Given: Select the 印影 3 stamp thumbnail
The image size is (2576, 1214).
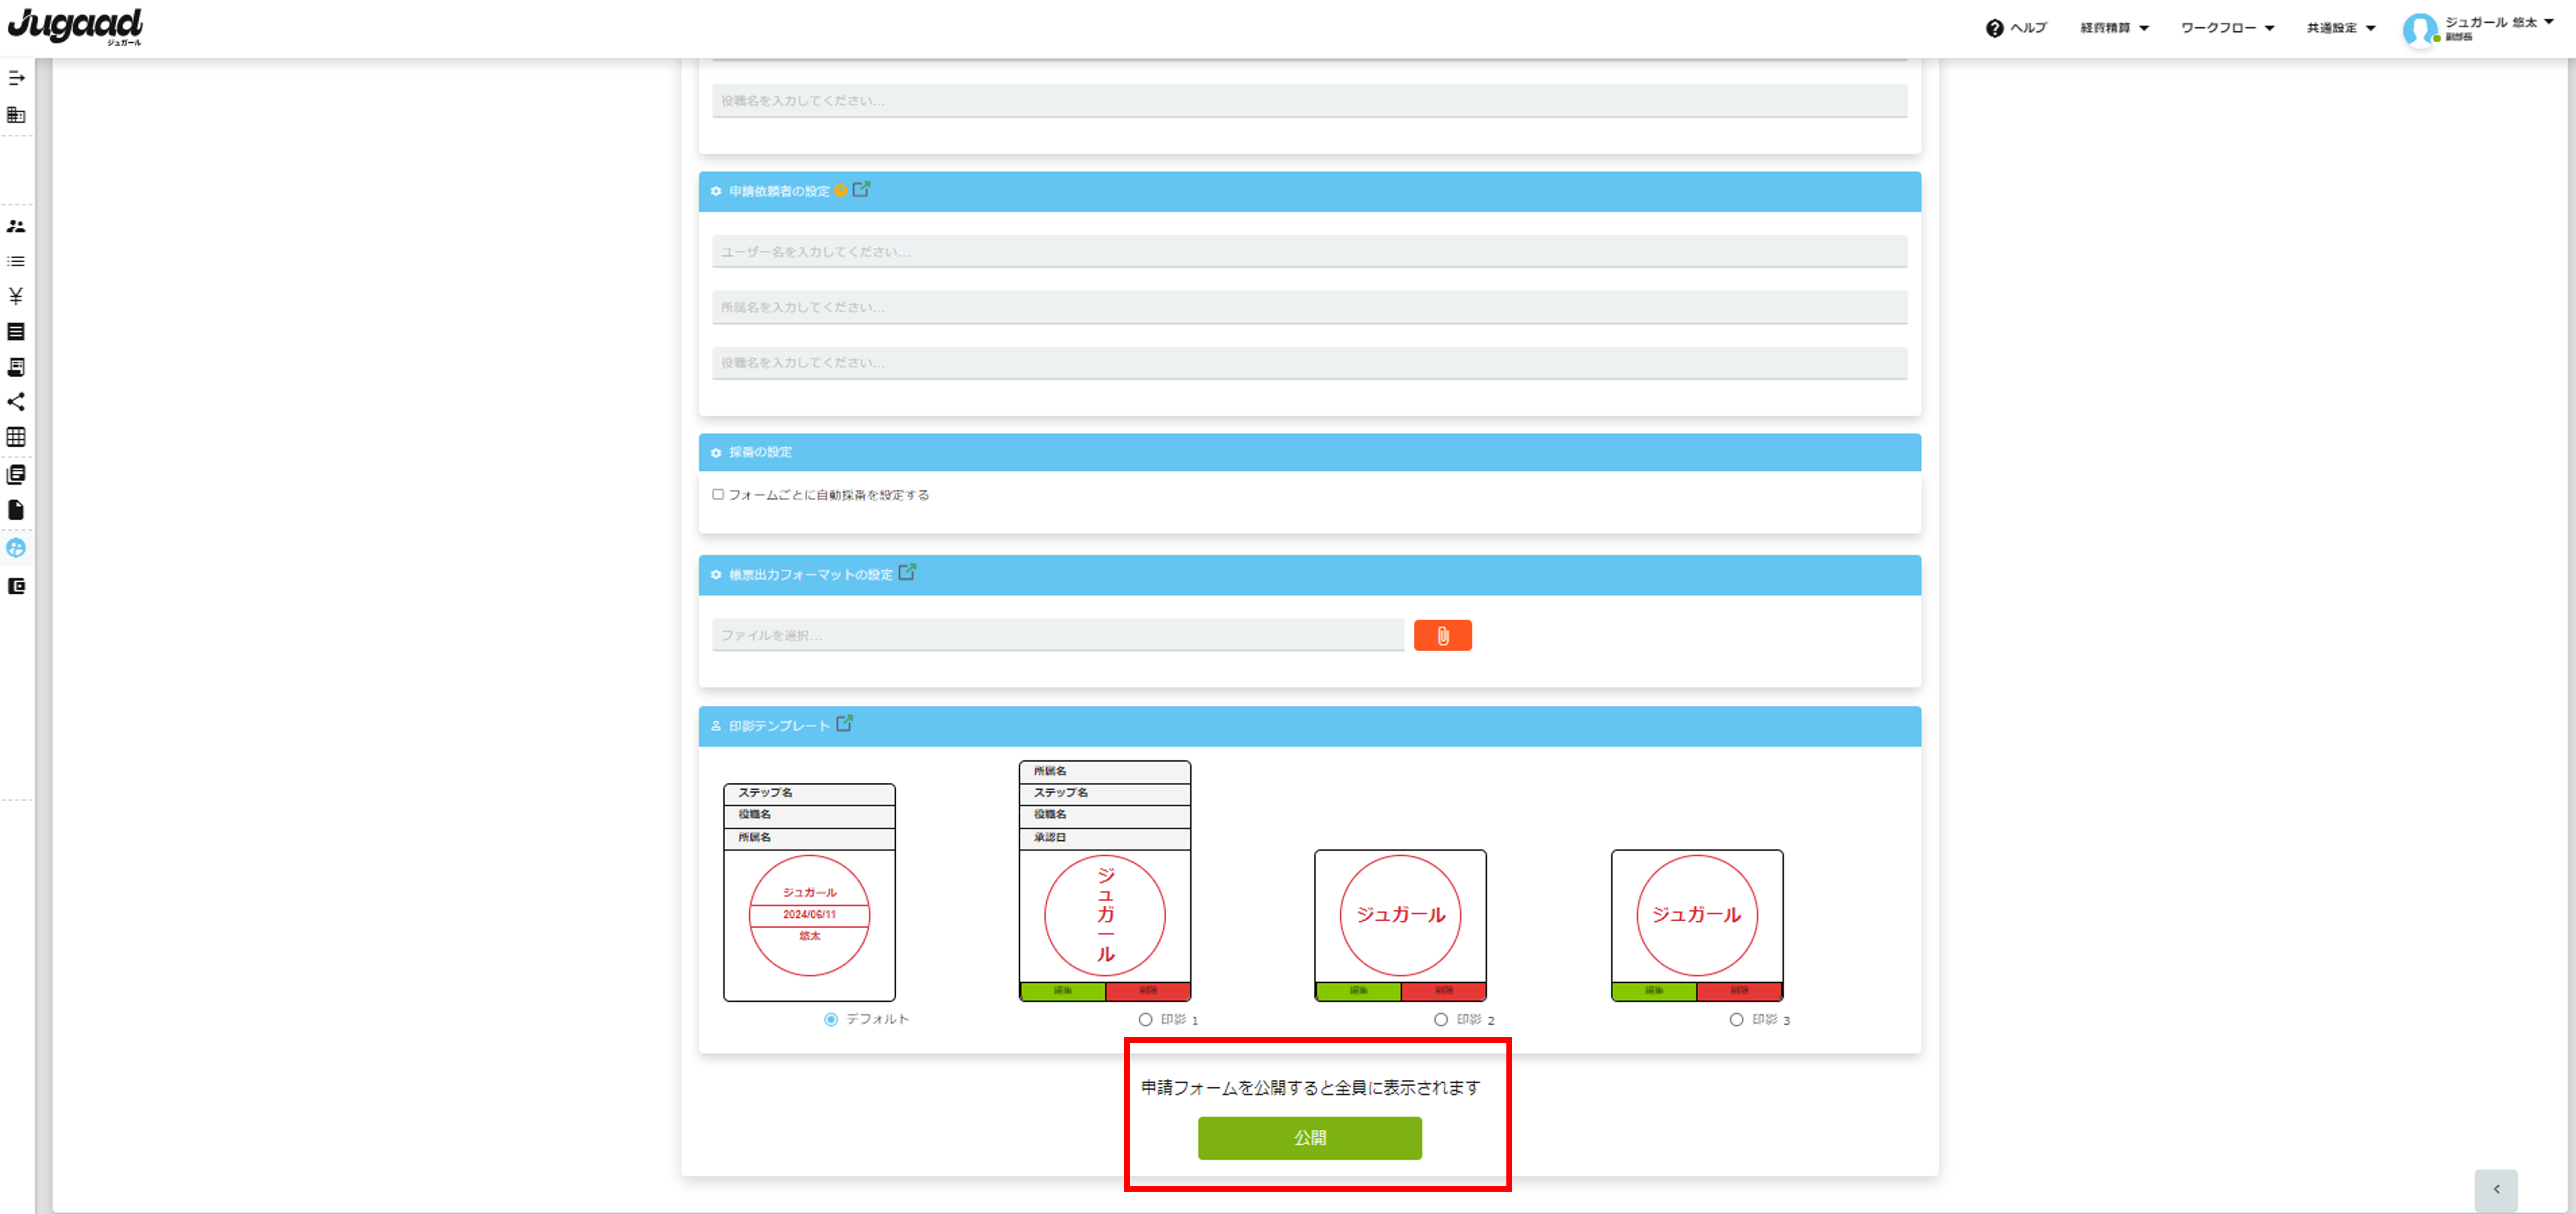Looking at the screenshot, I should (1697, 925).
